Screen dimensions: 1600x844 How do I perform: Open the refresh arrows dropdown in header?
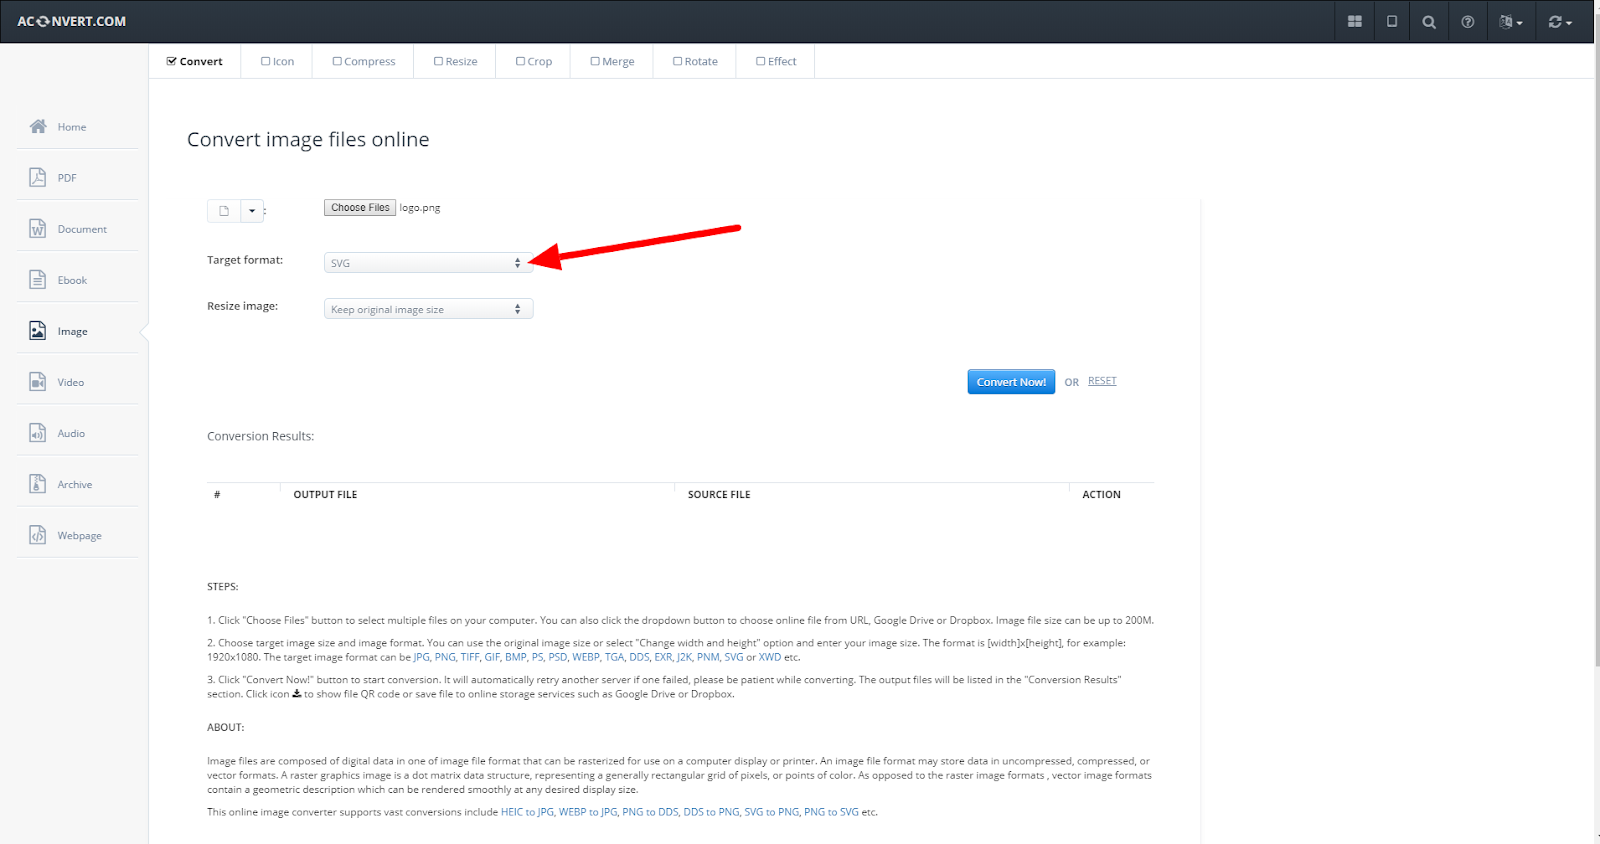click(1560, 21)
